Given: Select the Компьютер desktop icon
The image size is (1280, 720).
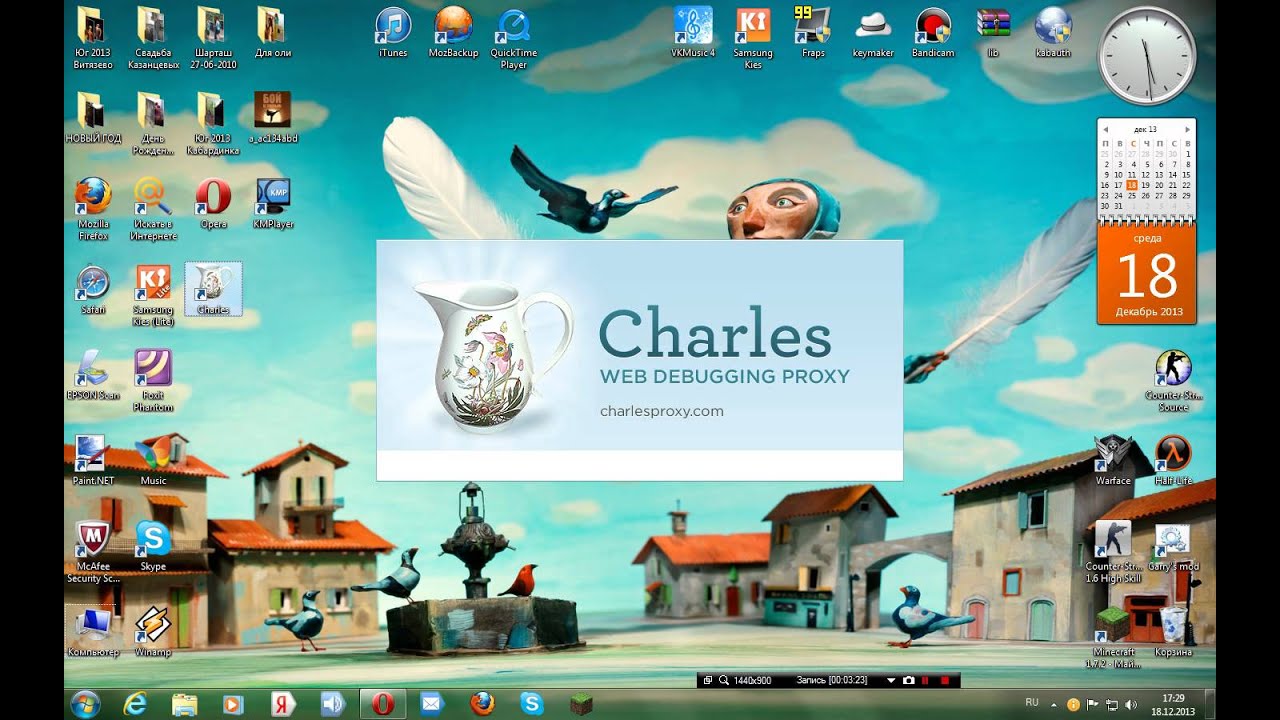Looking at the screenshot, I should coord(93,632).
